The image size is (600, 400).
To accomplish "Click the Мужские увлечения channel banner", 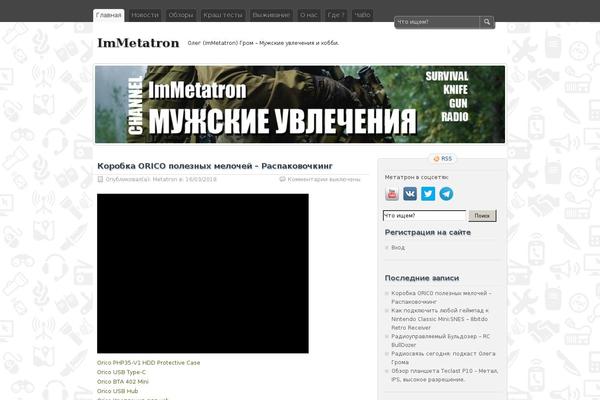I will 300,104.
